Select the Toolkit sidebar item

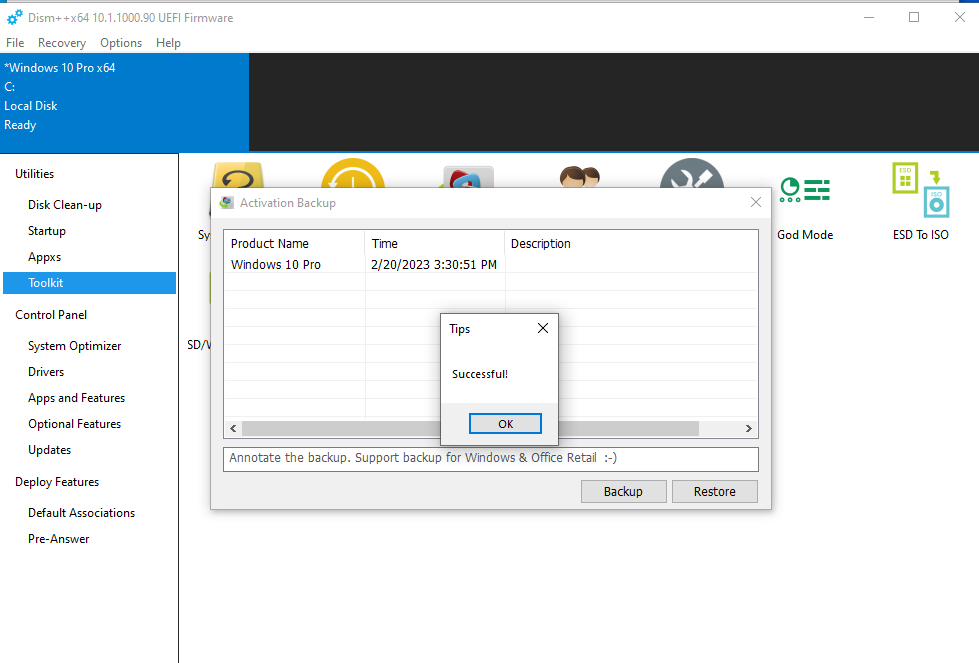89,283
